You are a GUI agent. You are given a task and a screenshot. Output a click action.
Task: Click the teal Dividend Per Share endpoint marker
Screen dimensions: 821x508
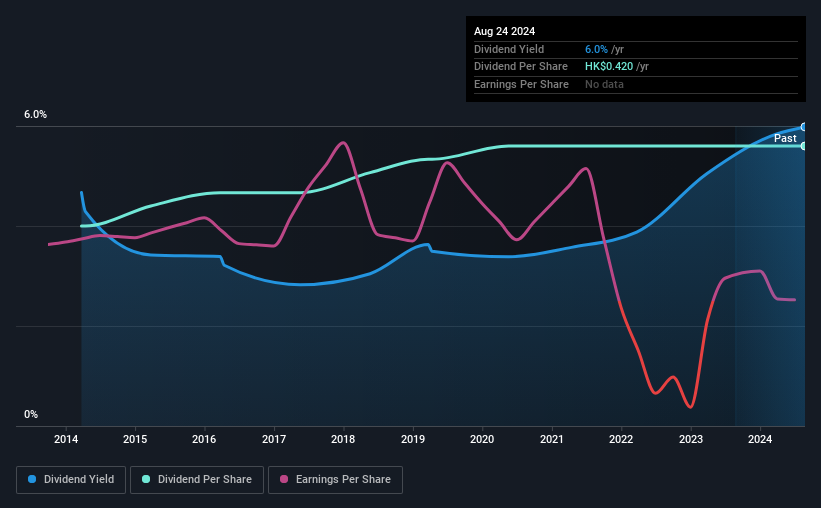click(803, 146)
